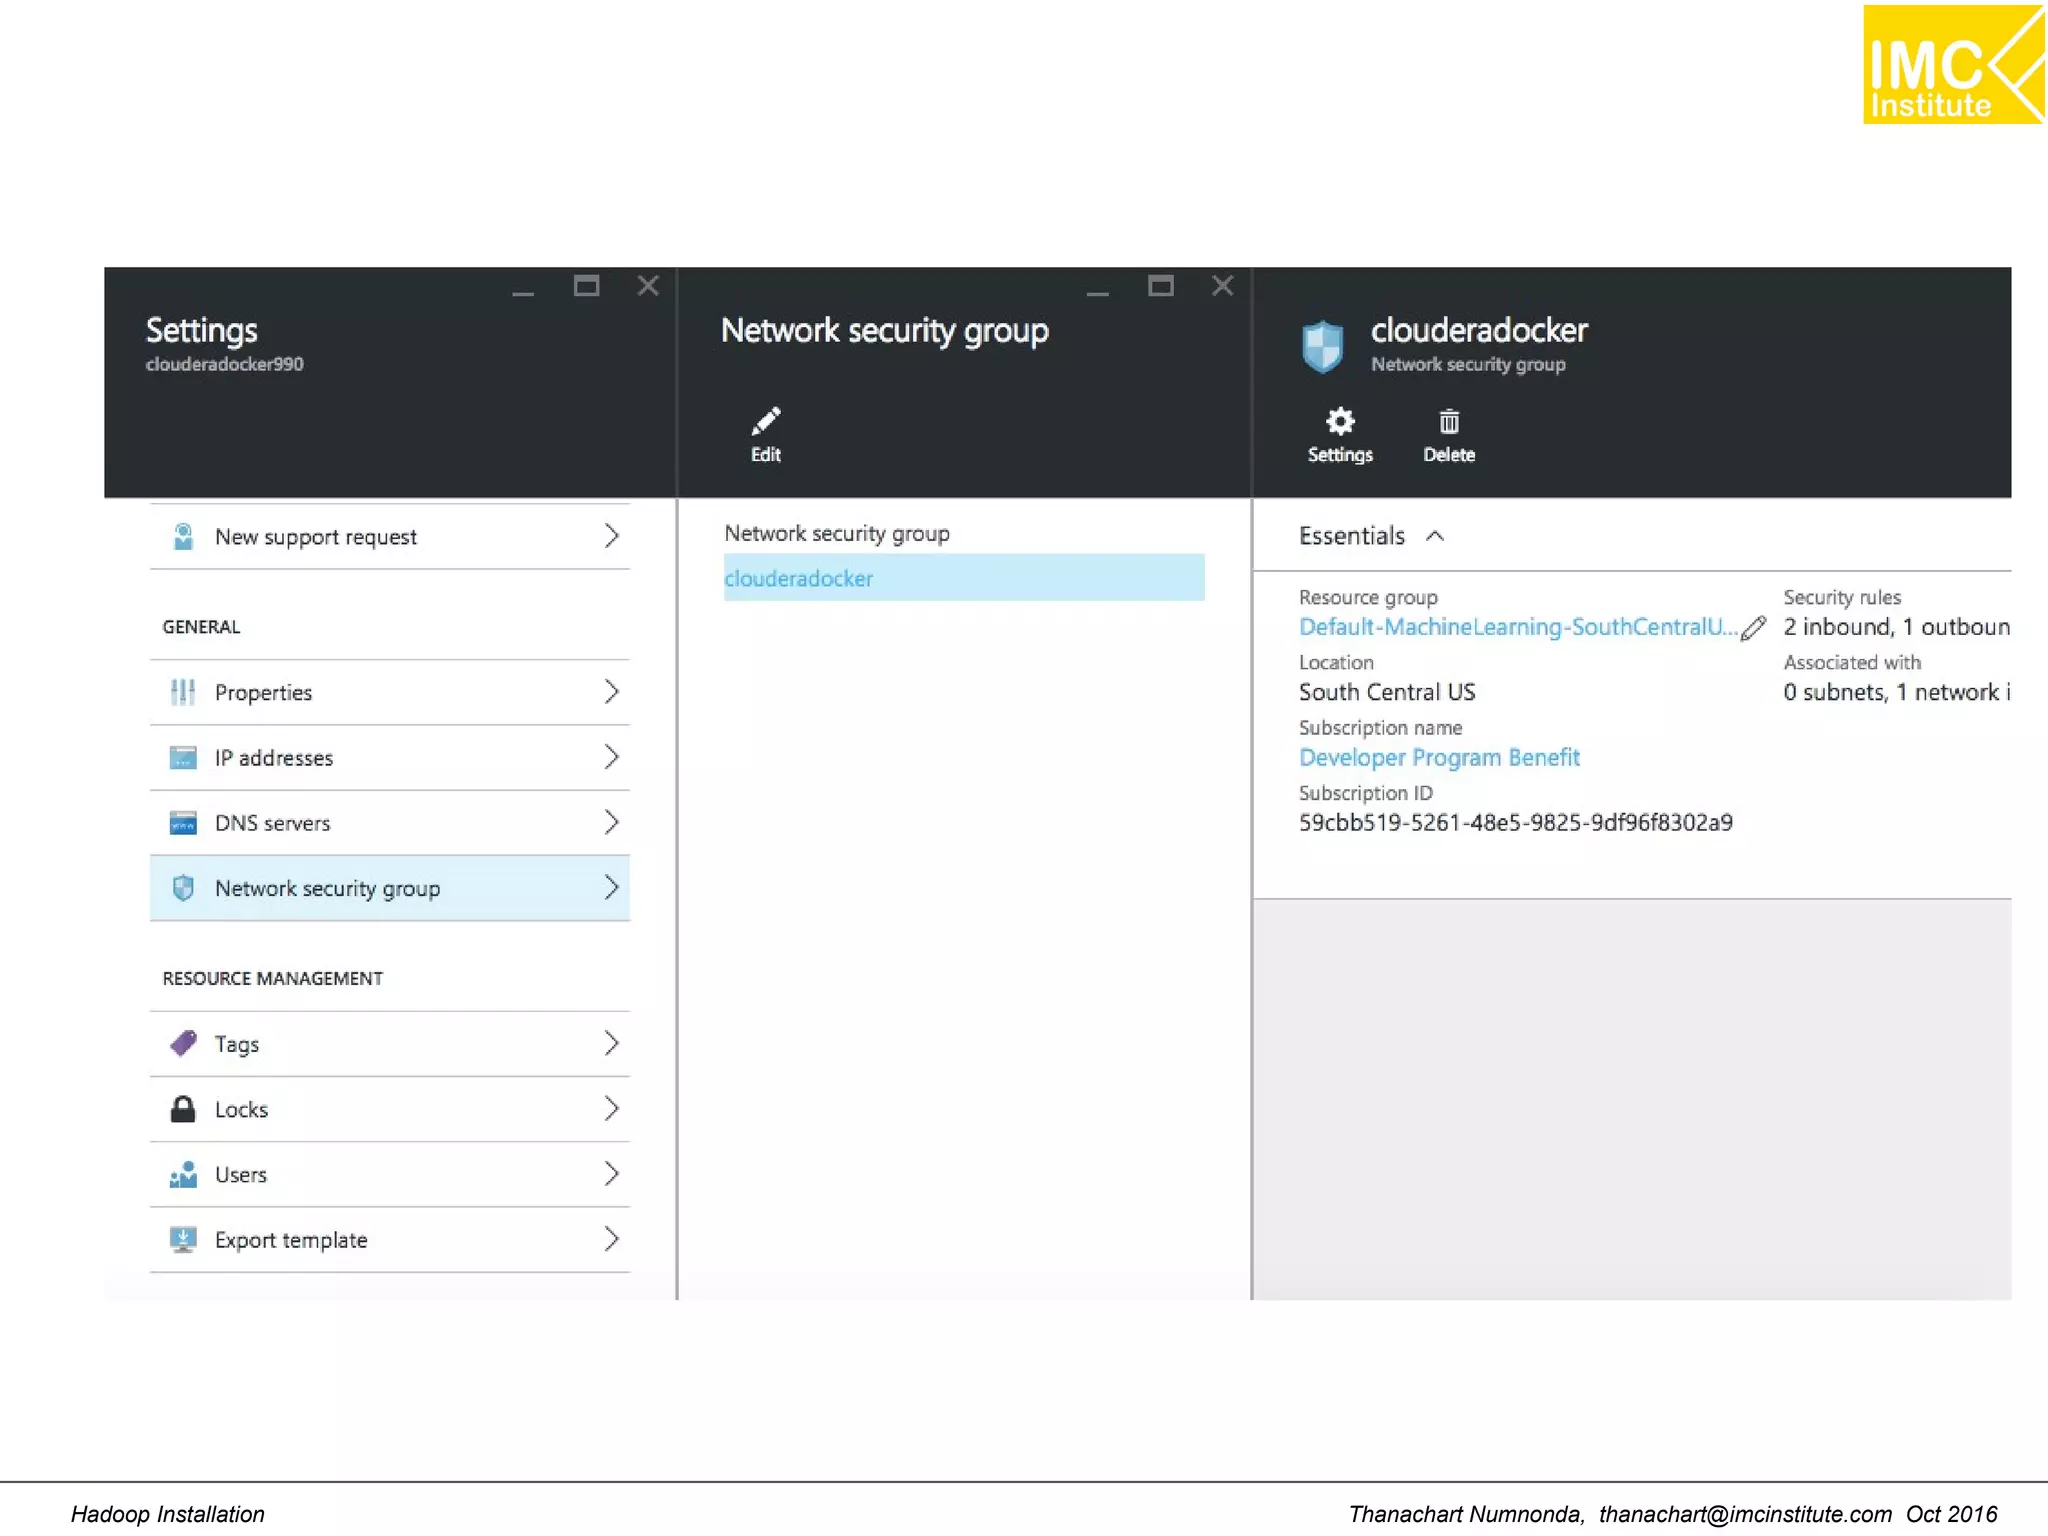
Task: Click the Network security group shield icon in menu
Action: [x=183, y=887]
